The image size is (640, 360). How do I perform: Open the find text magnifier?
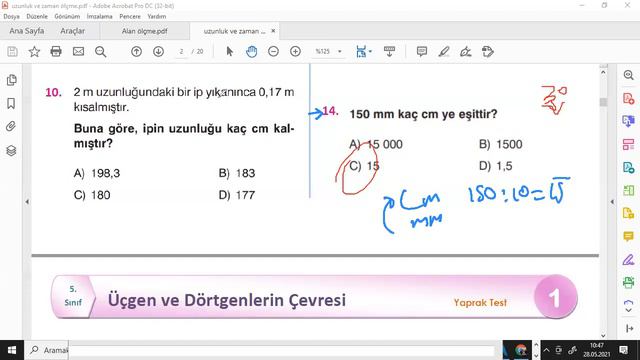(x=100, y=51)
